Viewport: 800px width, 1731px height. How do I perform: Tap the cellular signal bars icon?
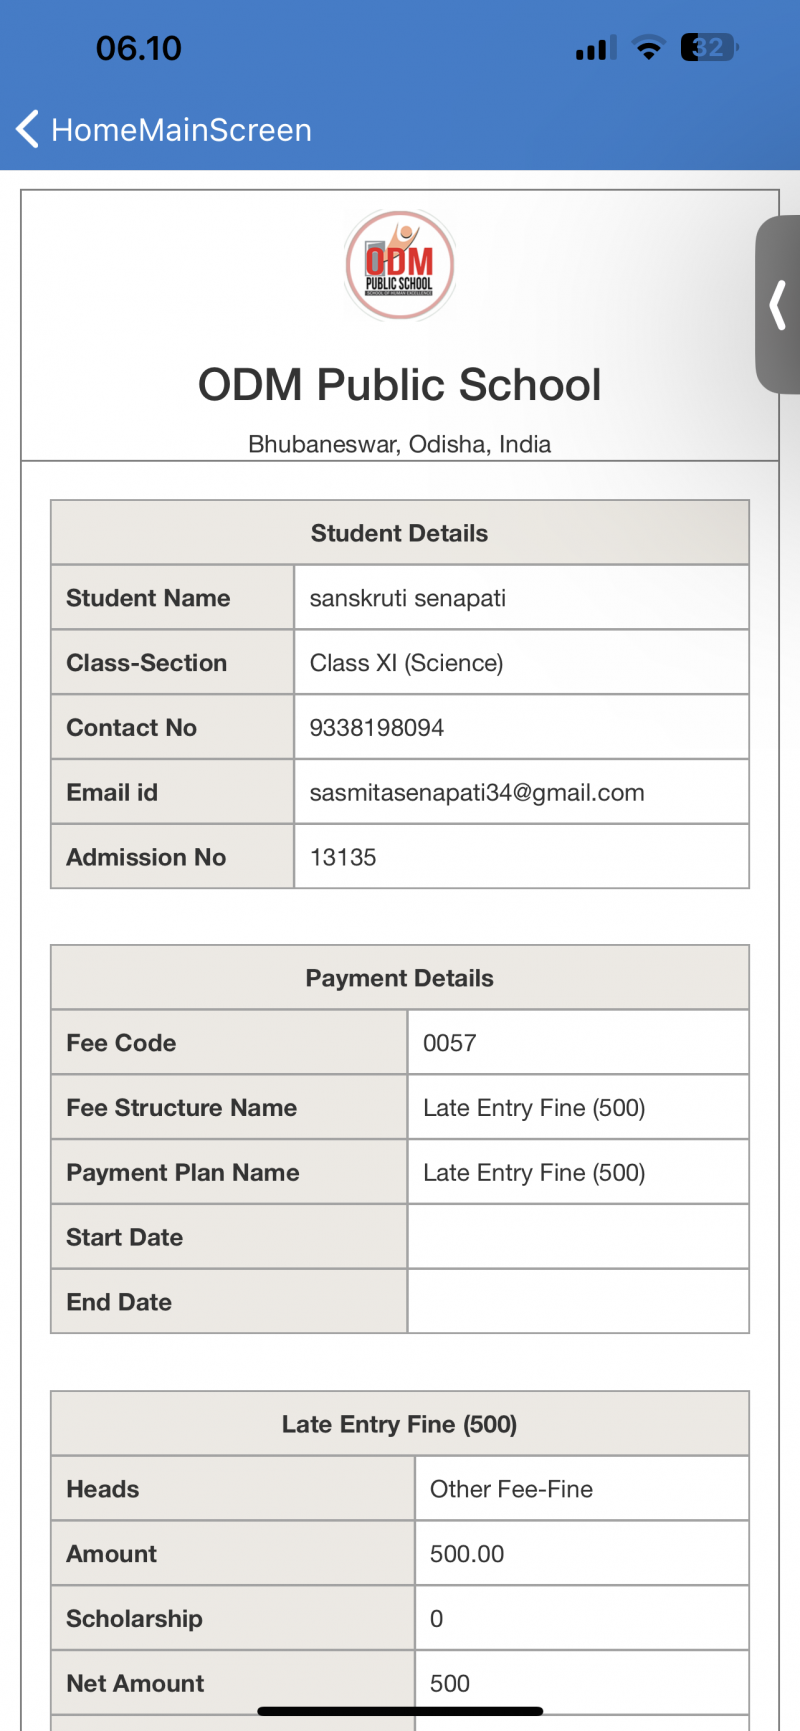tap(595, 48)
